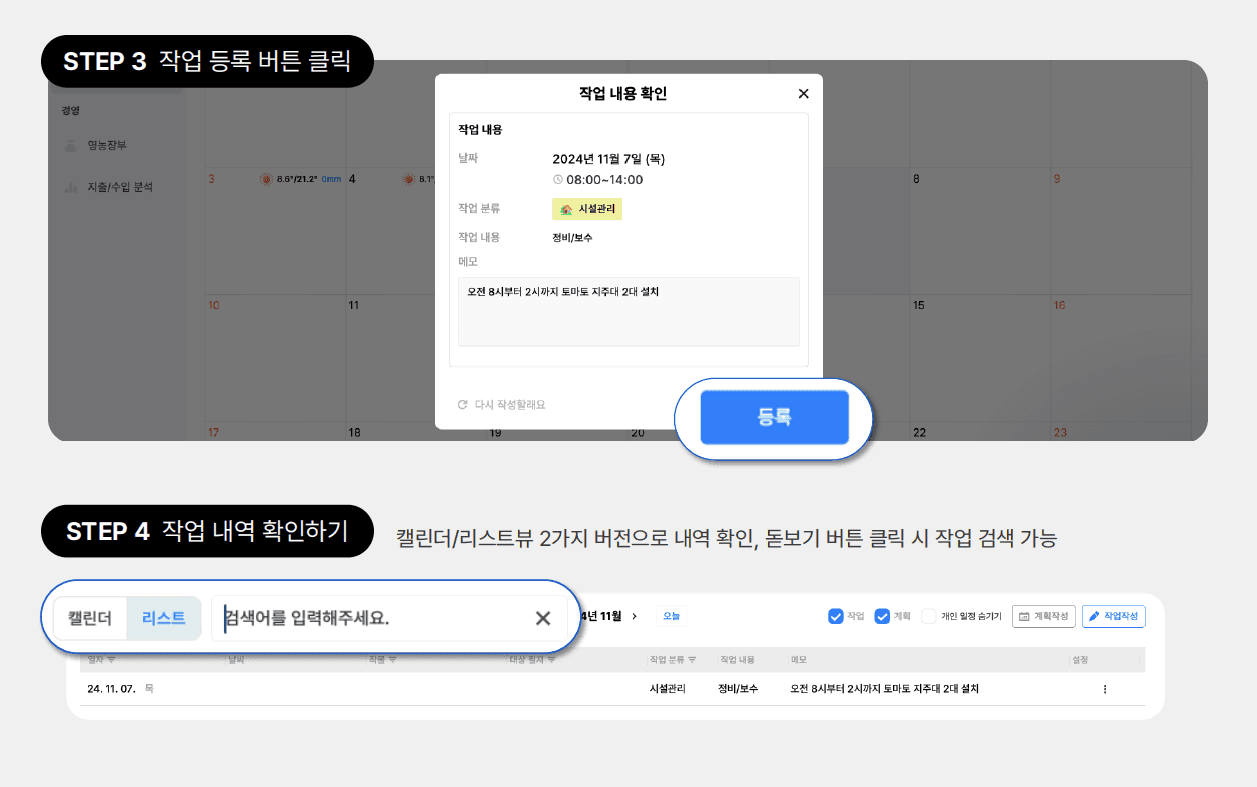The image size is (1257, 787).
Task: Disable the 계획 checkbox
Action: coord(882,616)
